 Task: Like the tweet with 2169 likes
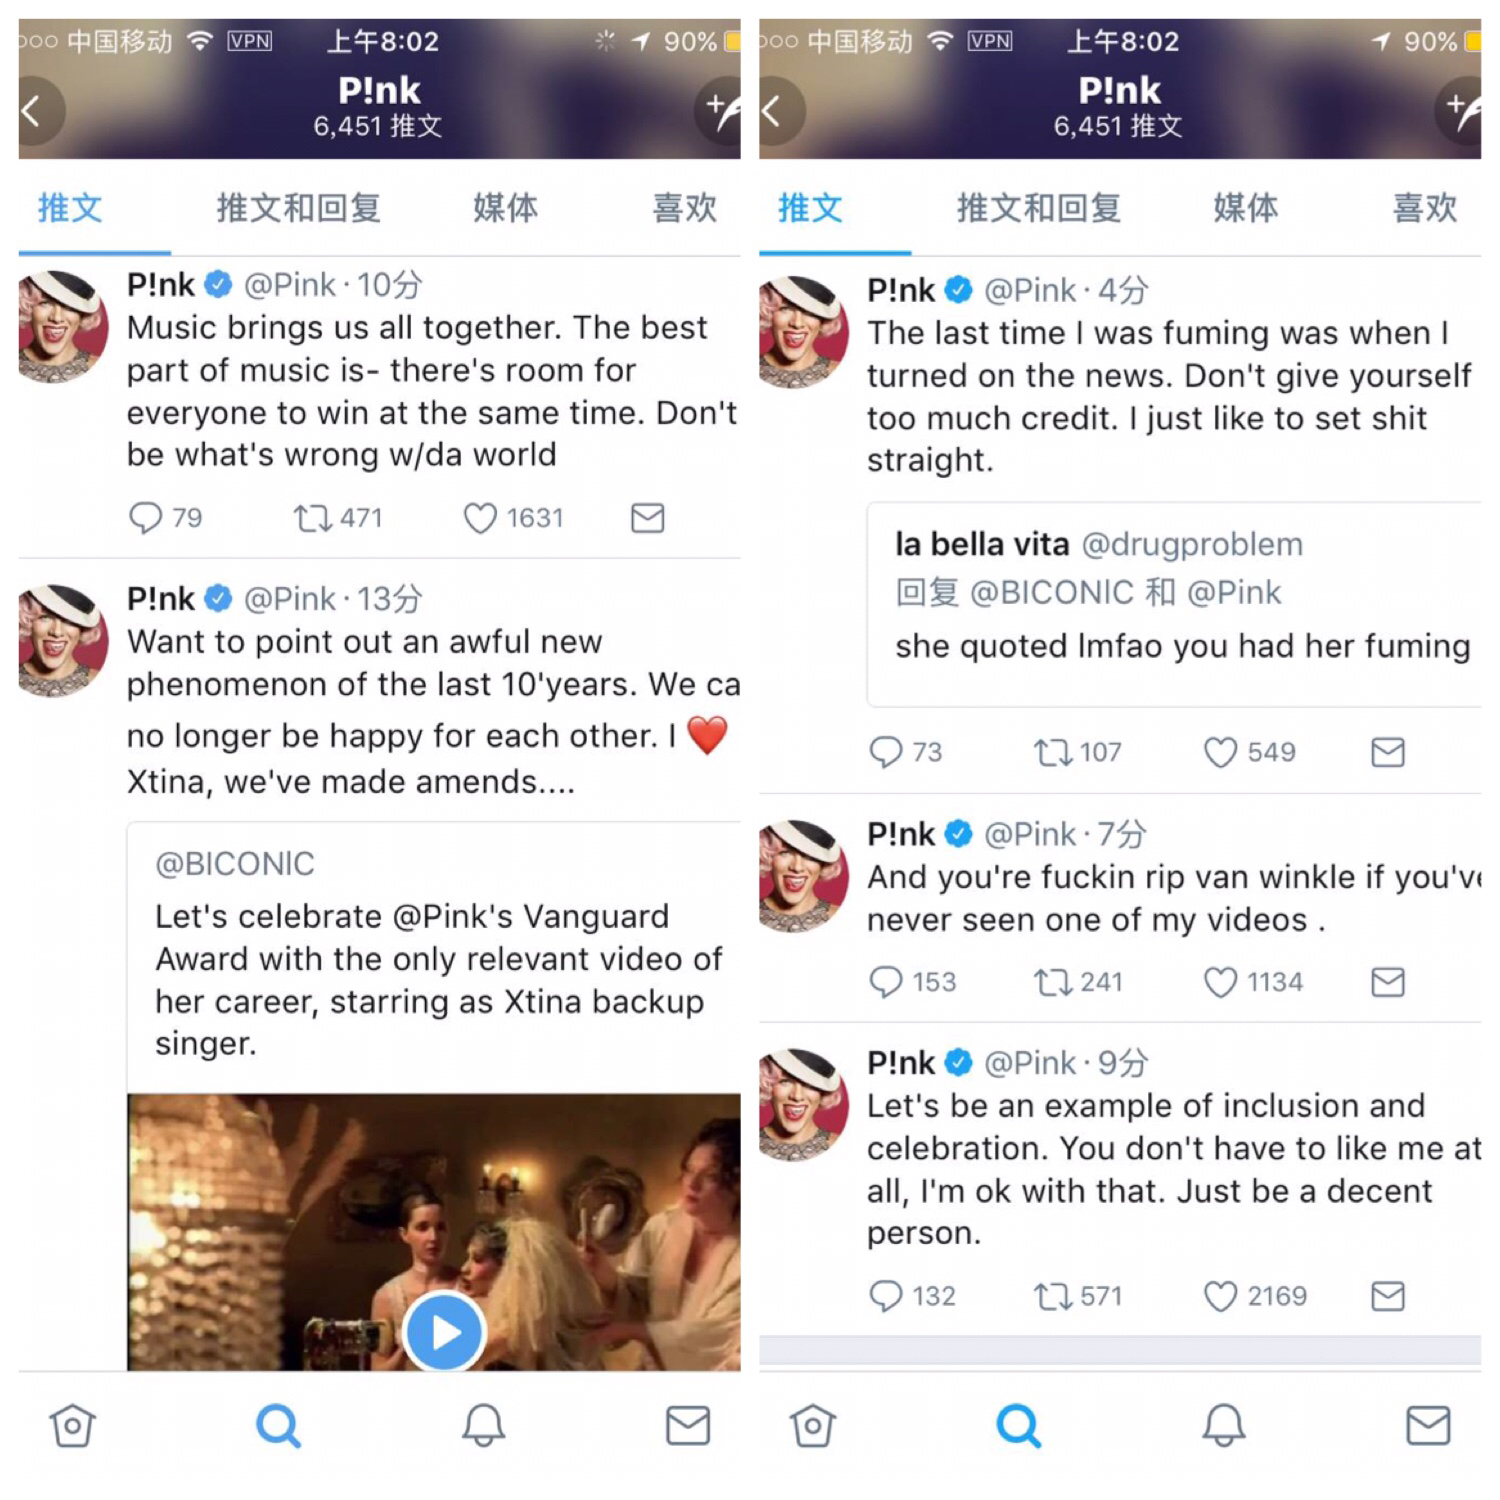click(x=1220, y=1296)
